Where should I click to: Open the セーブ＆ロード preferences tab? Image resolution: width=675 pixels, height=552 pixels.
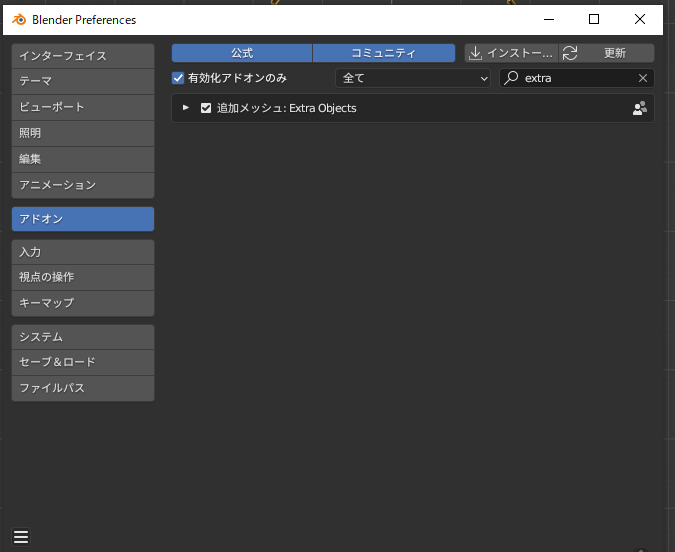pyautogui.click(x=83, y=362)
